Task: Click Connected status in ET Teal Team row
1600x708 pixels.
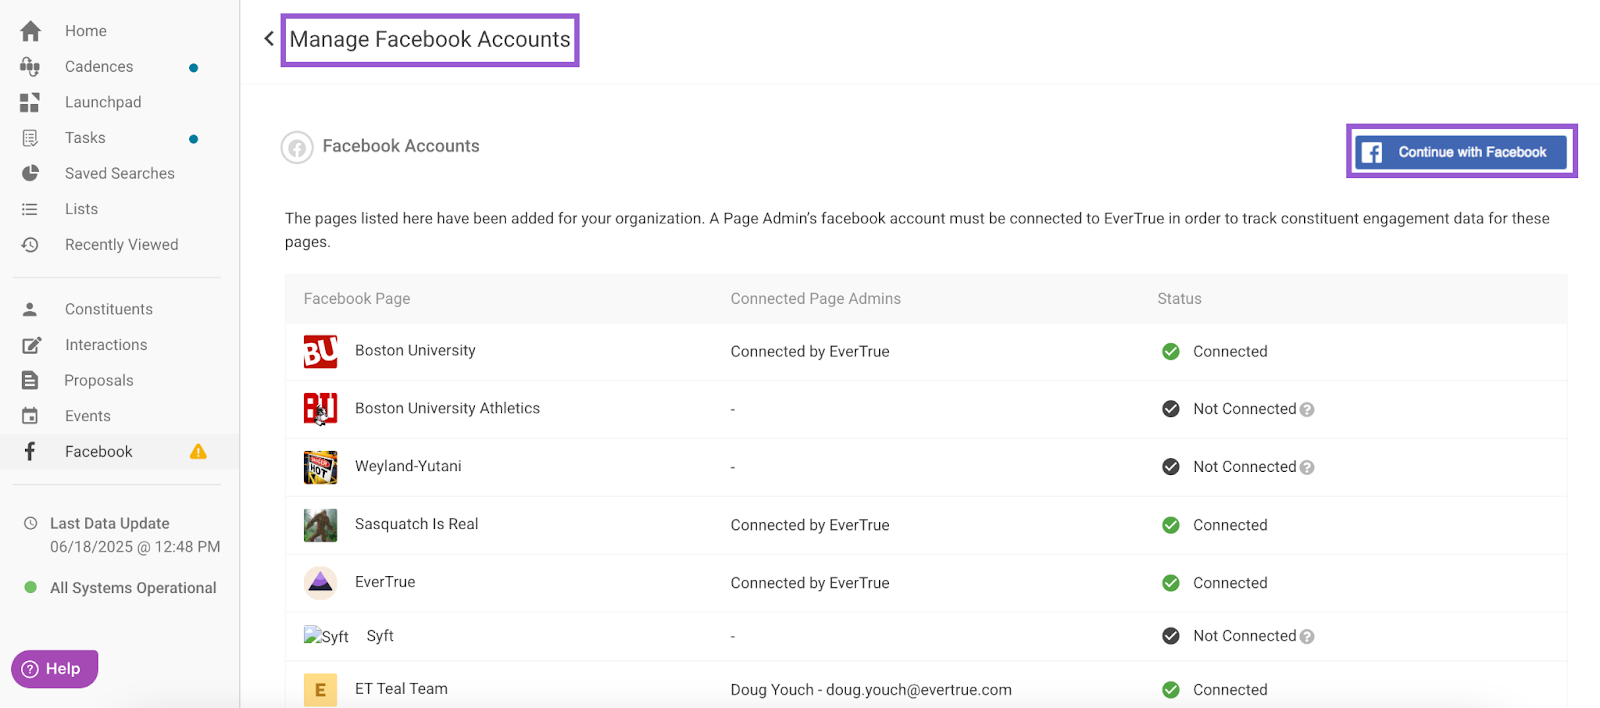Action: pyautogui.click(x=1230, y=690)
